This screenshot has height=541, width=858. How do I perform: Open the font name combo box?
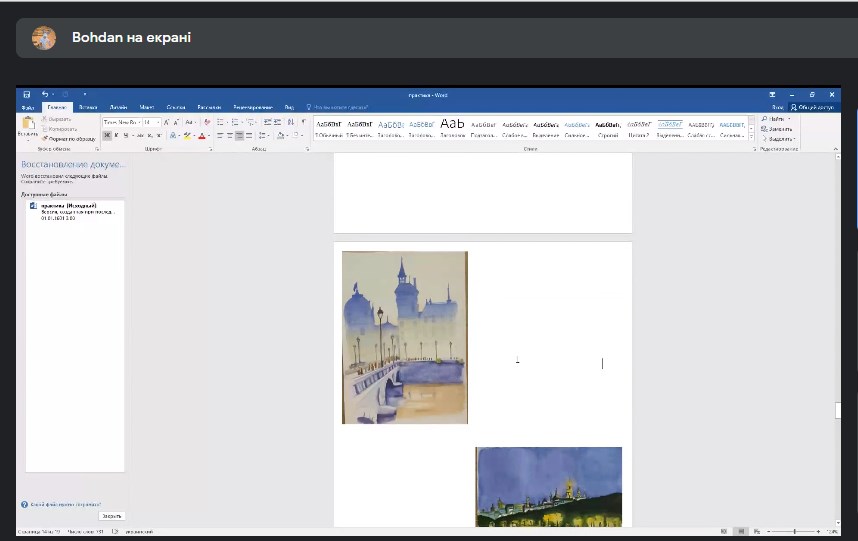click(x=123, y=123)
